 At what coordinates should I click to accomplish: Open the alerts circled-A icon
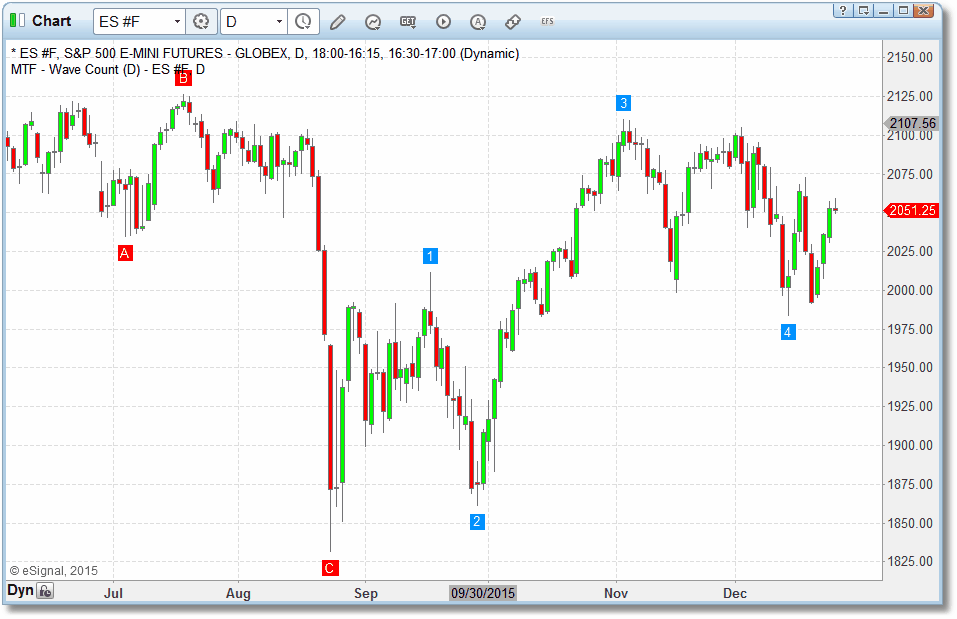(x=478, y=22)
